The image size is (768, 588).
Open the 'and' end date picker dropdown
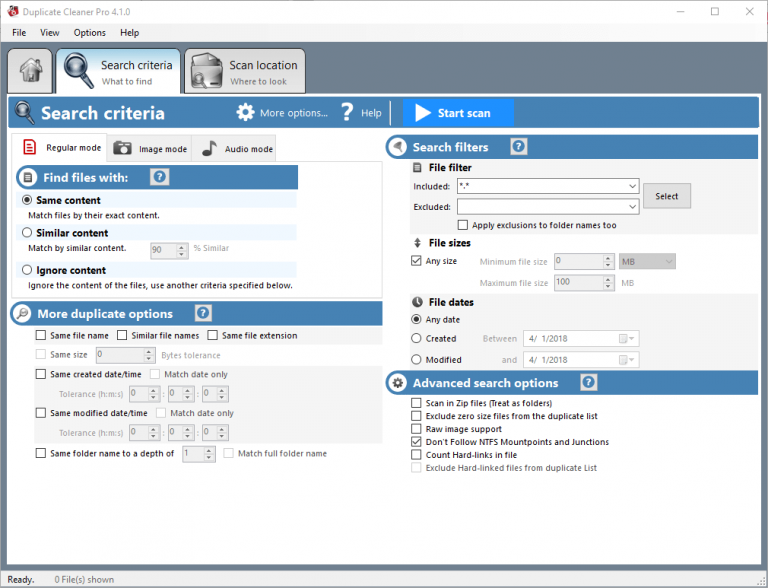pyautogui.click(x=626, y=360)
